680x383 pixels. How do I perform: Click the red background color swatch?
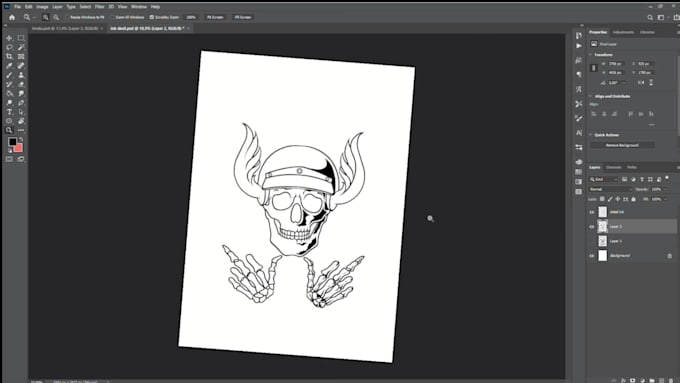(18, 148)
